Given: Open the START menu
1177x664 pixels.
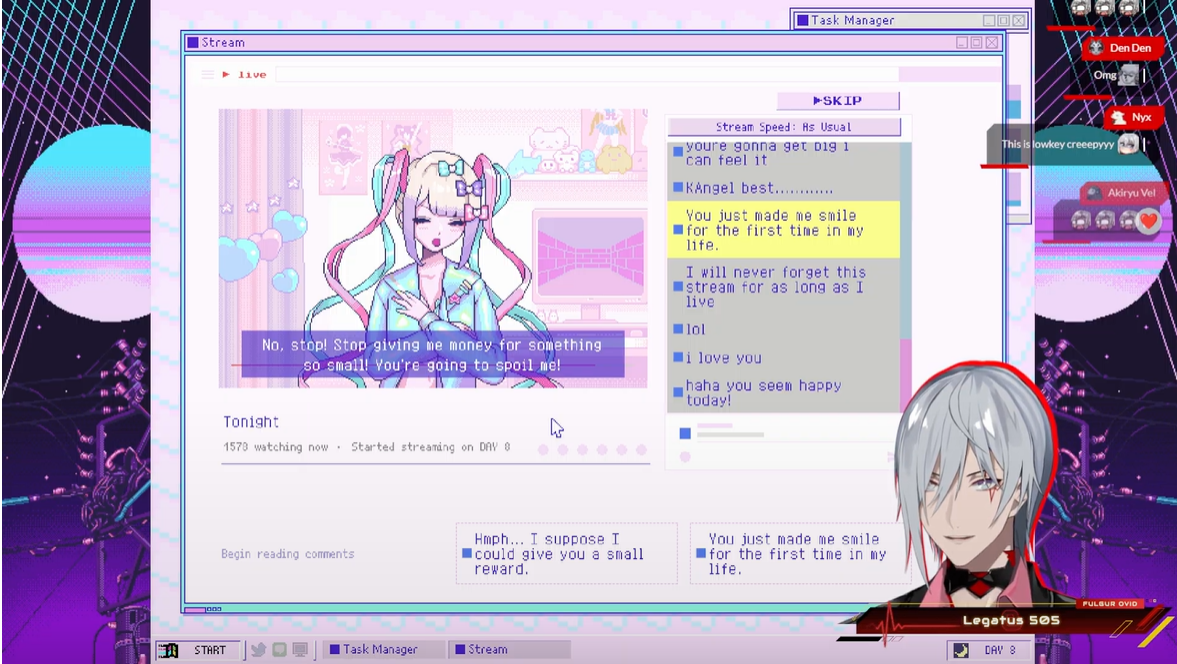Looking at the screenshot, I should (x=199, y=650).
